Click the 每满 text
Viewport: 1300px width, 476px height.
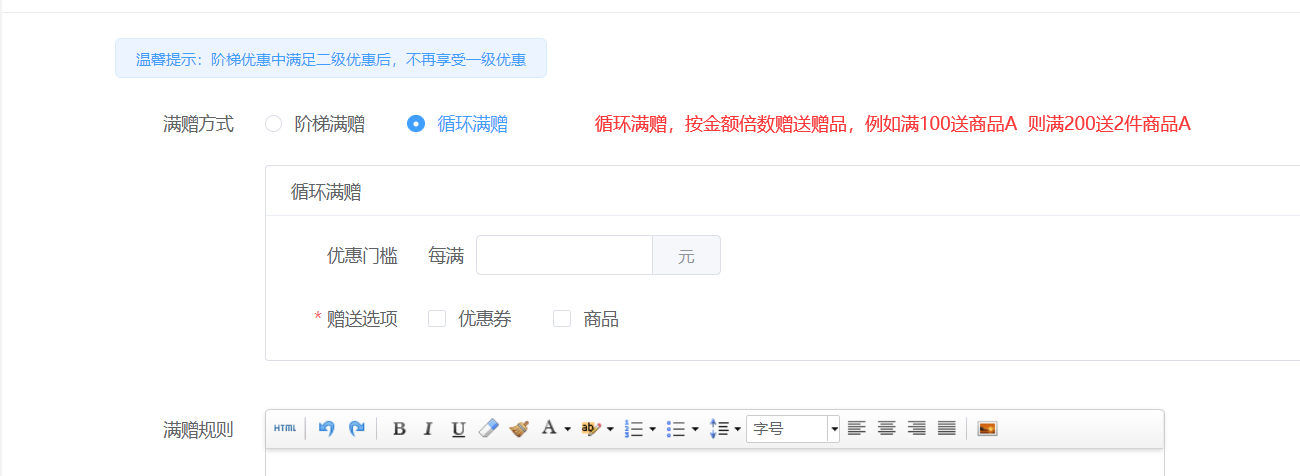point(446,255)
